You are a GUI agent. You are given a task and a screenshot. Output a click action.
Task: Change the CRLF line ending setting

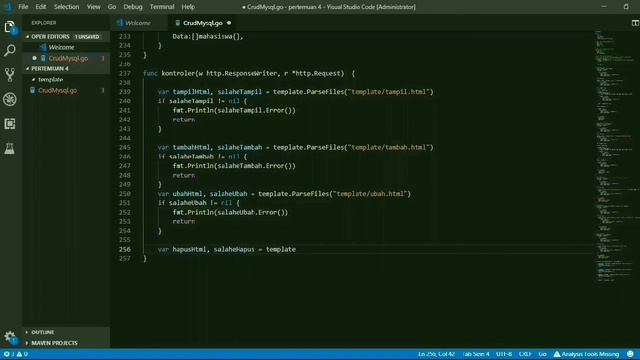(525, 354)
